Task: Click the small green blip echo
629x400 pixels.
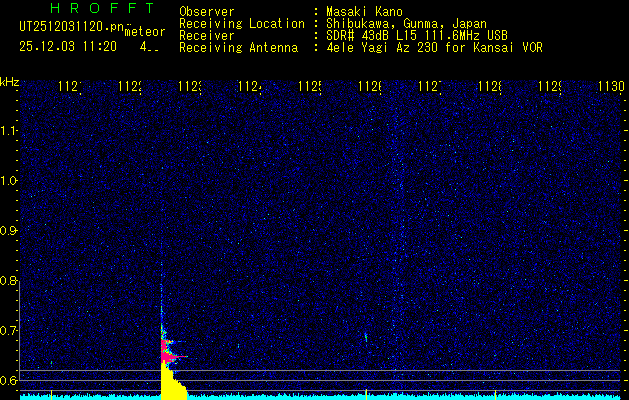Action: 366,337
